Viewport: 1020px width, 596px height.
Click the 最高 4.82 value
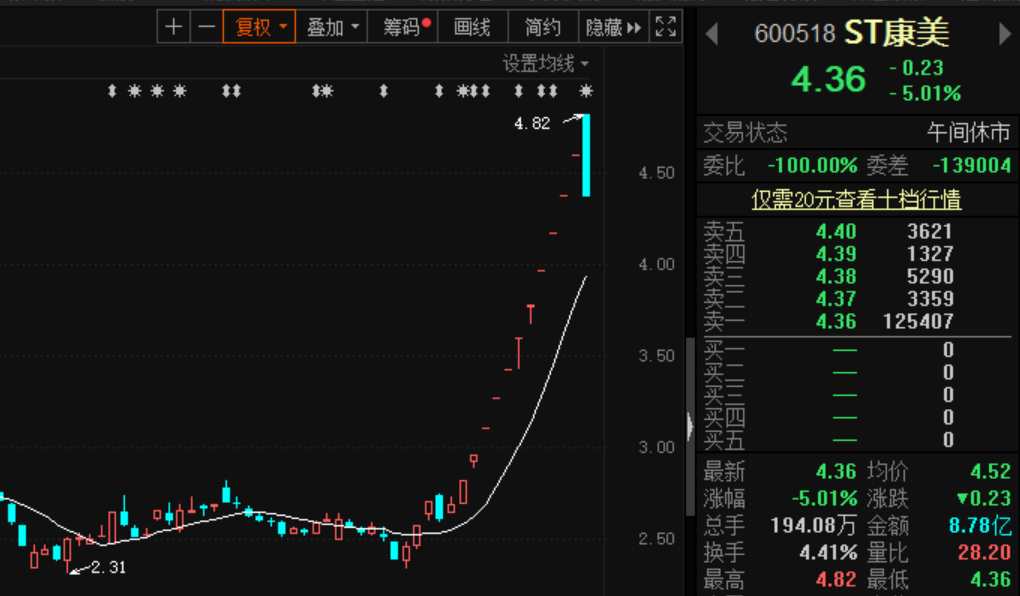coord(836,579)
